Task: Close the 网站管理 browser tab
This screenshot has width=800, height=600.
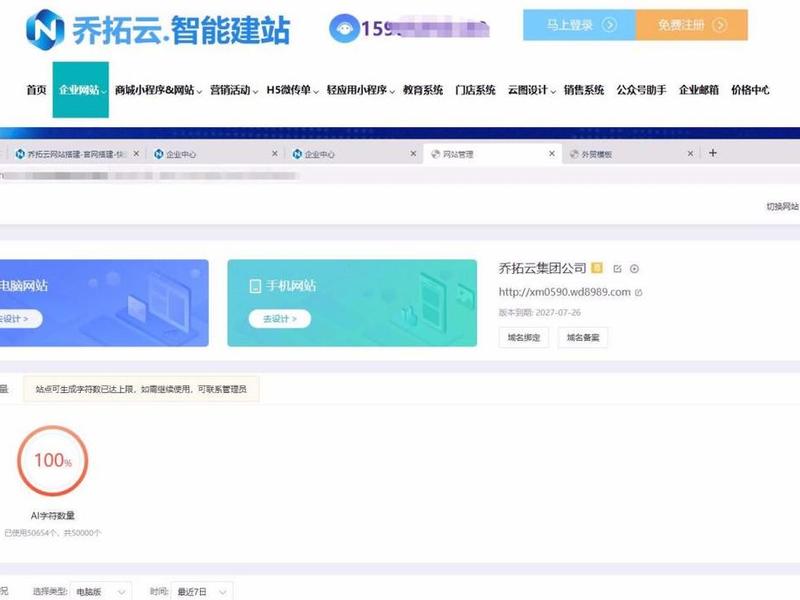Action: (552, 153)
